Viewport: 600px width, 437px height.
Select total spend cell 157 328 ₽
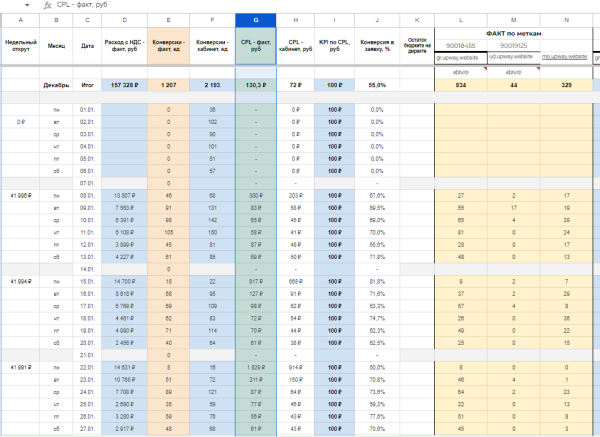click(124, 86)
